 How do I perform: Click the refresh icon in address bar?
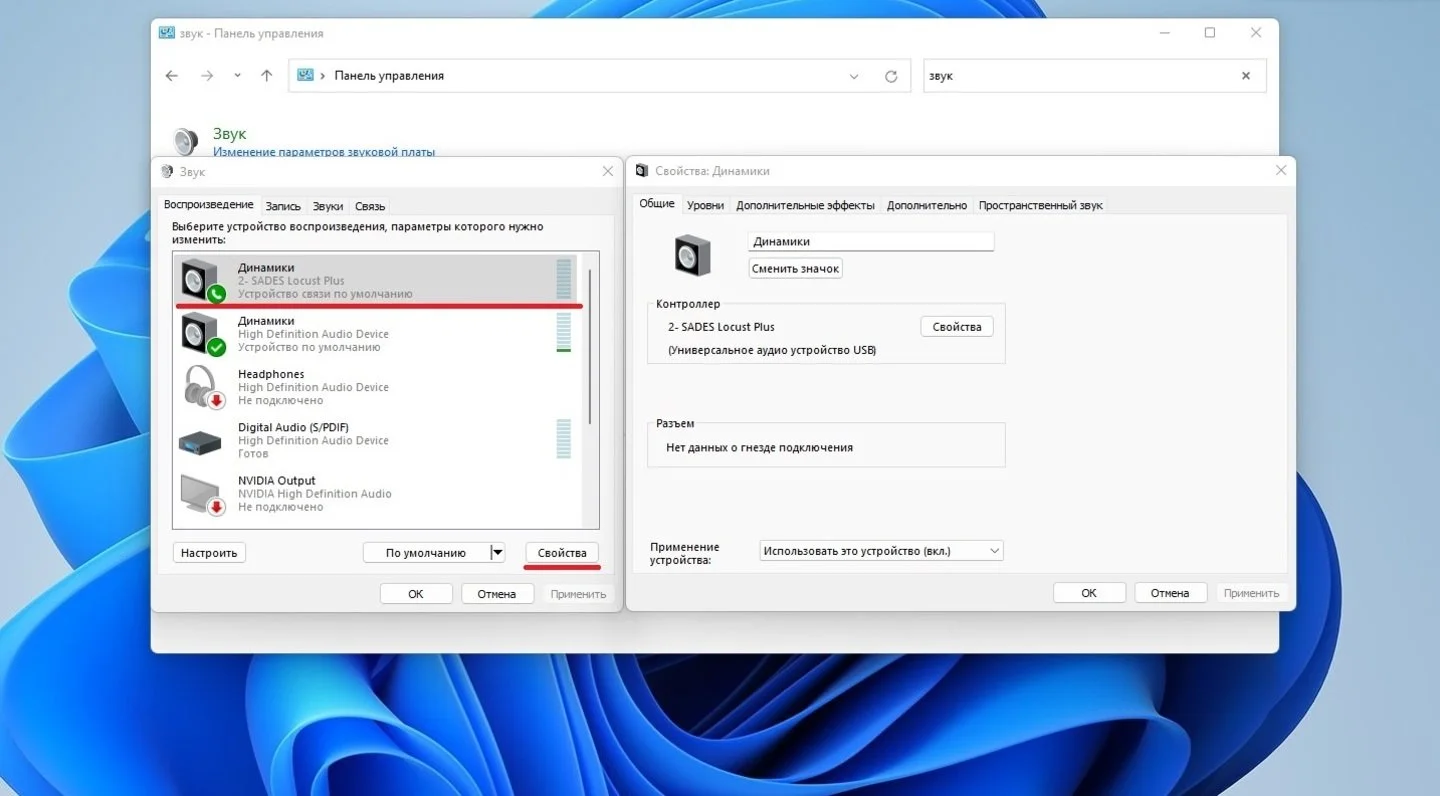click(891, 76)
